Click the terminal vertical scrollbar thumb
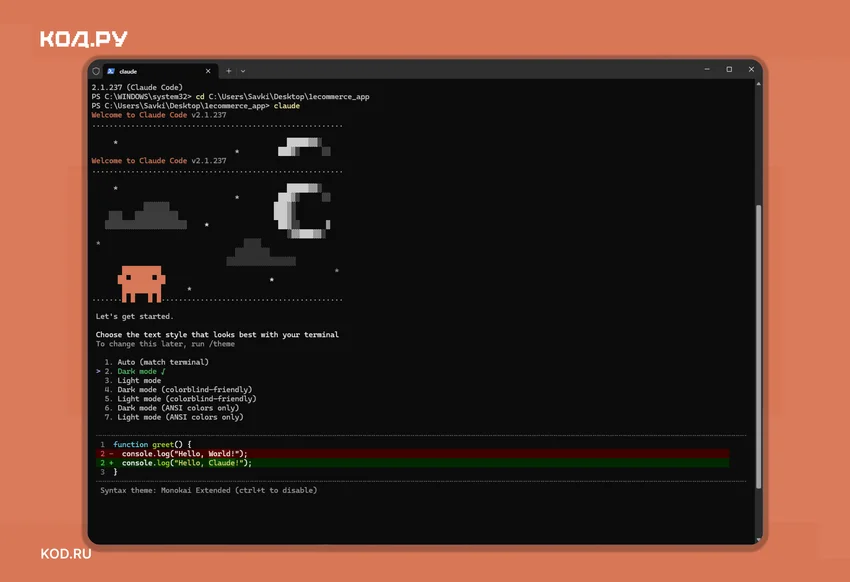850x582 pixels. click(759, 347)
